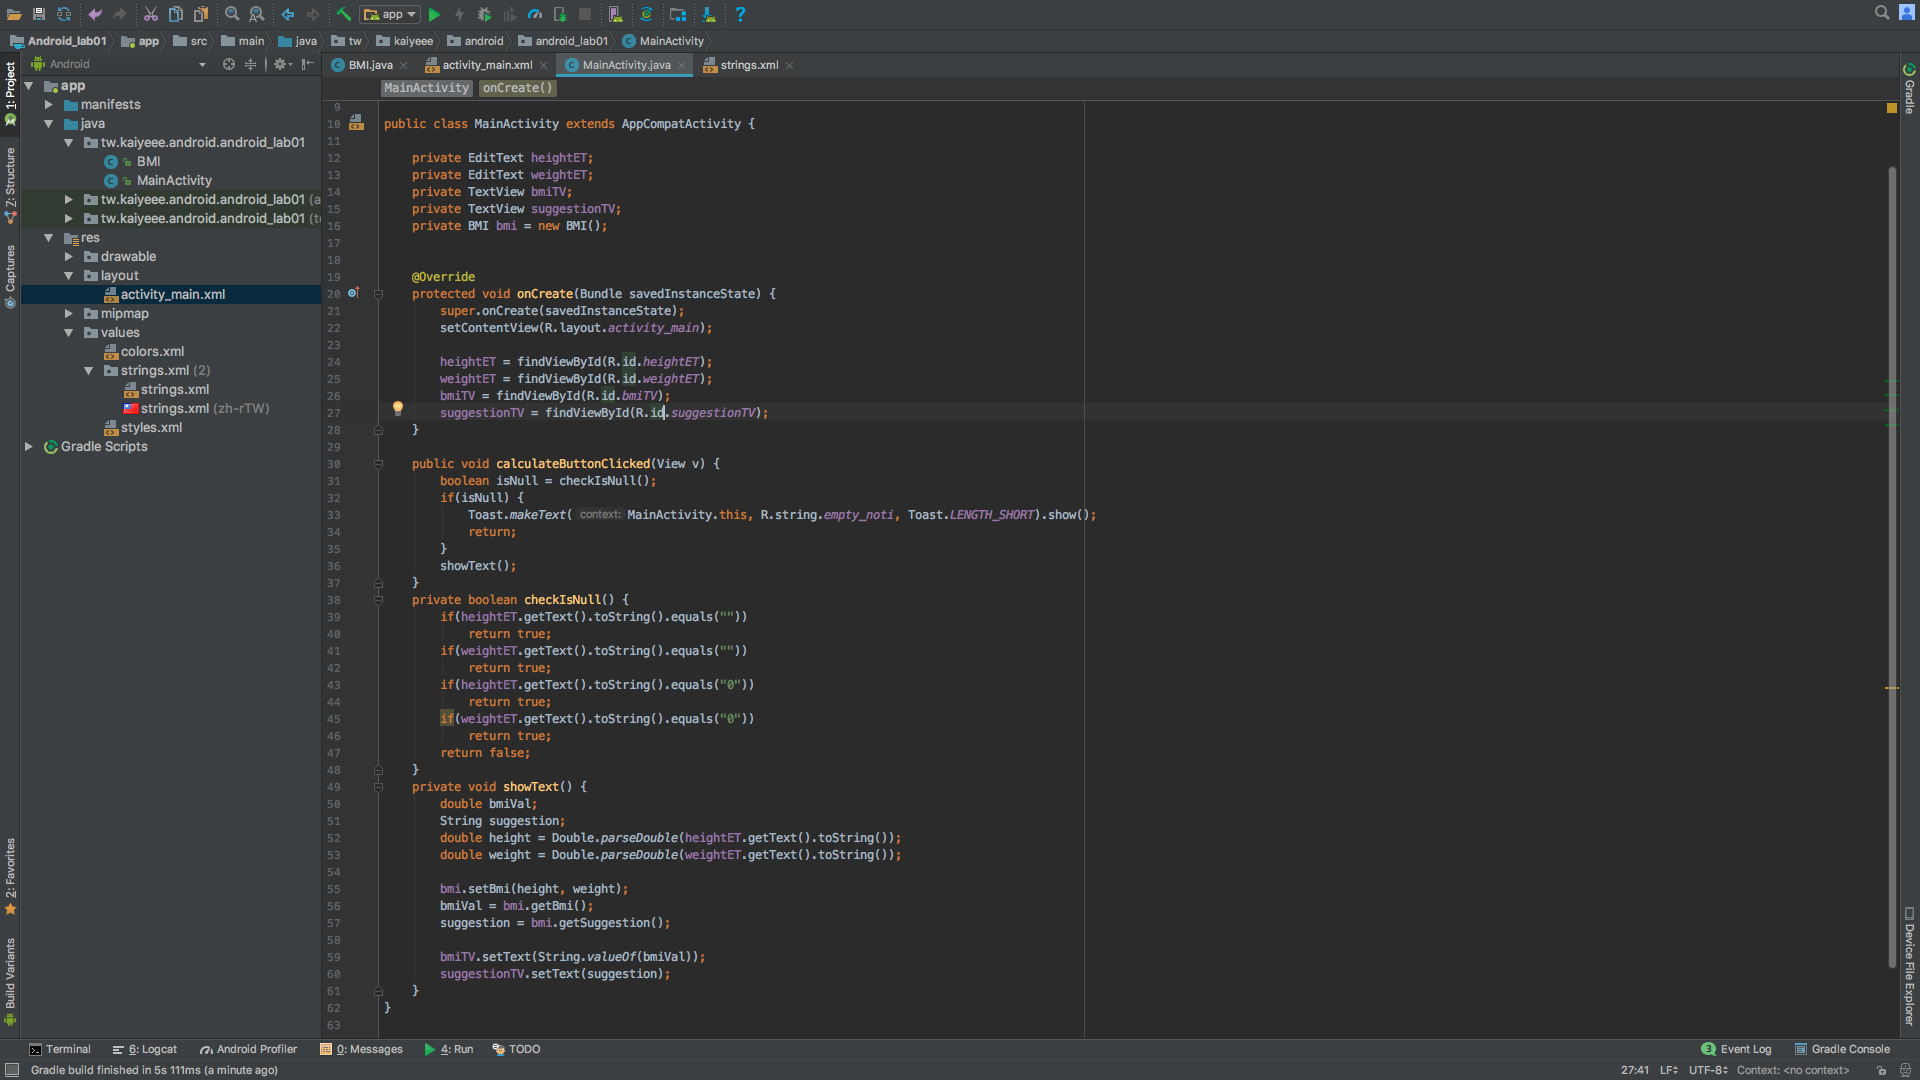This screenshot has height=1080, width=1920.
Task: Toggle the Run tool window
Action: (449, 1049)
